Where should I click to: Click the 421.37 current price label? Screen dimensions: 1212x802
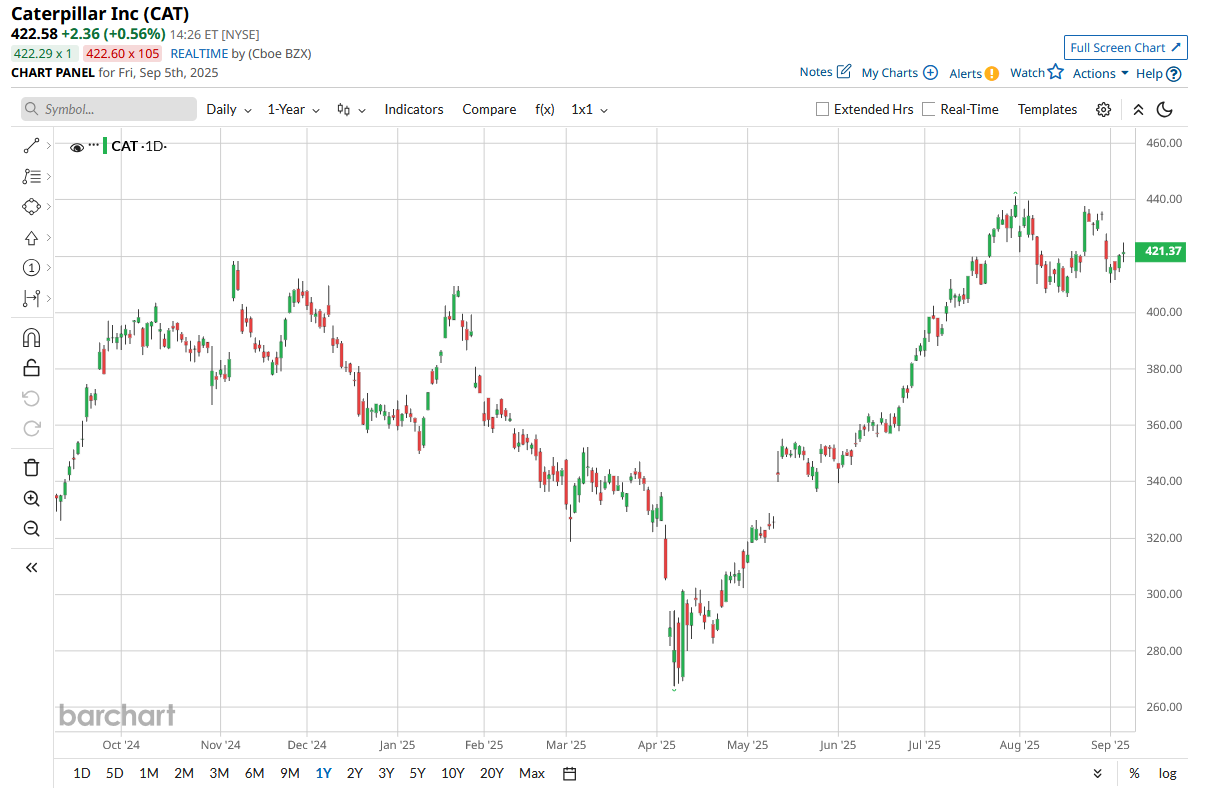pos(1161,251)
